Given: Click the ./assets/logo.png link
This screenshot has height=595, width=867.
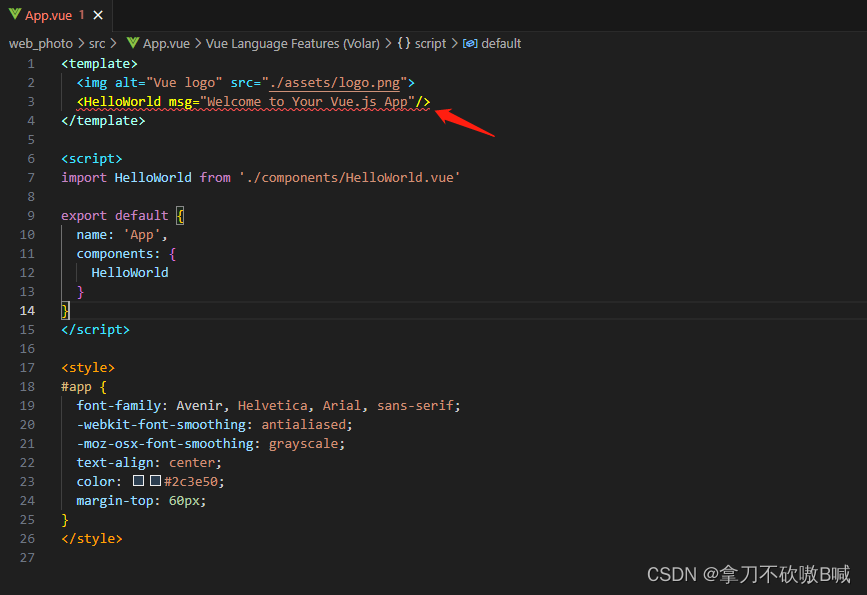Looking at the screenshot, I should click(x=335, y=83).
